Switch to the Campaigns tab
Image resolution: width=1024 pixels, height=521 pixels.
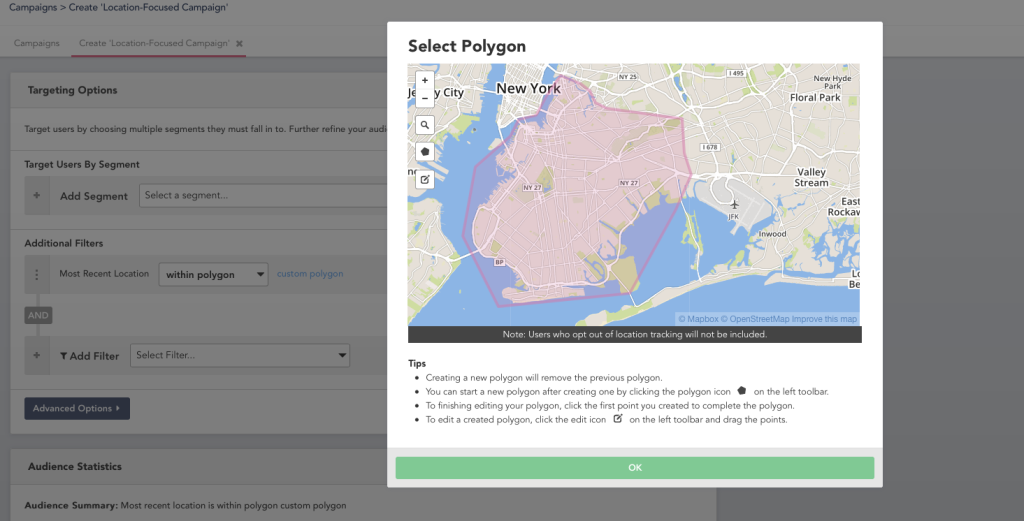[36, 44]
